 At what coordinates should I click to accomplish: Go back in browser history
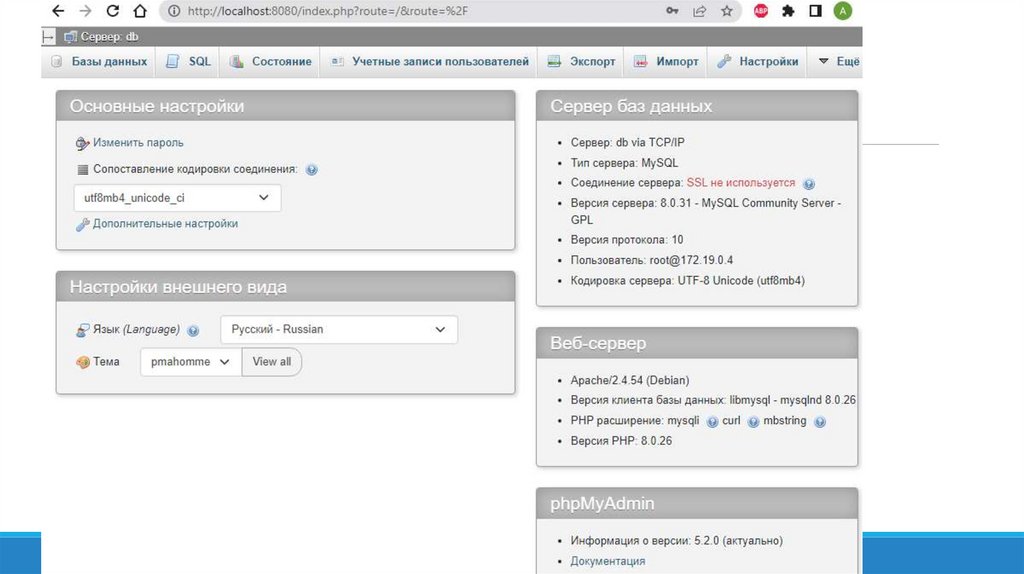pyautogui.click(x=58, y=11)
